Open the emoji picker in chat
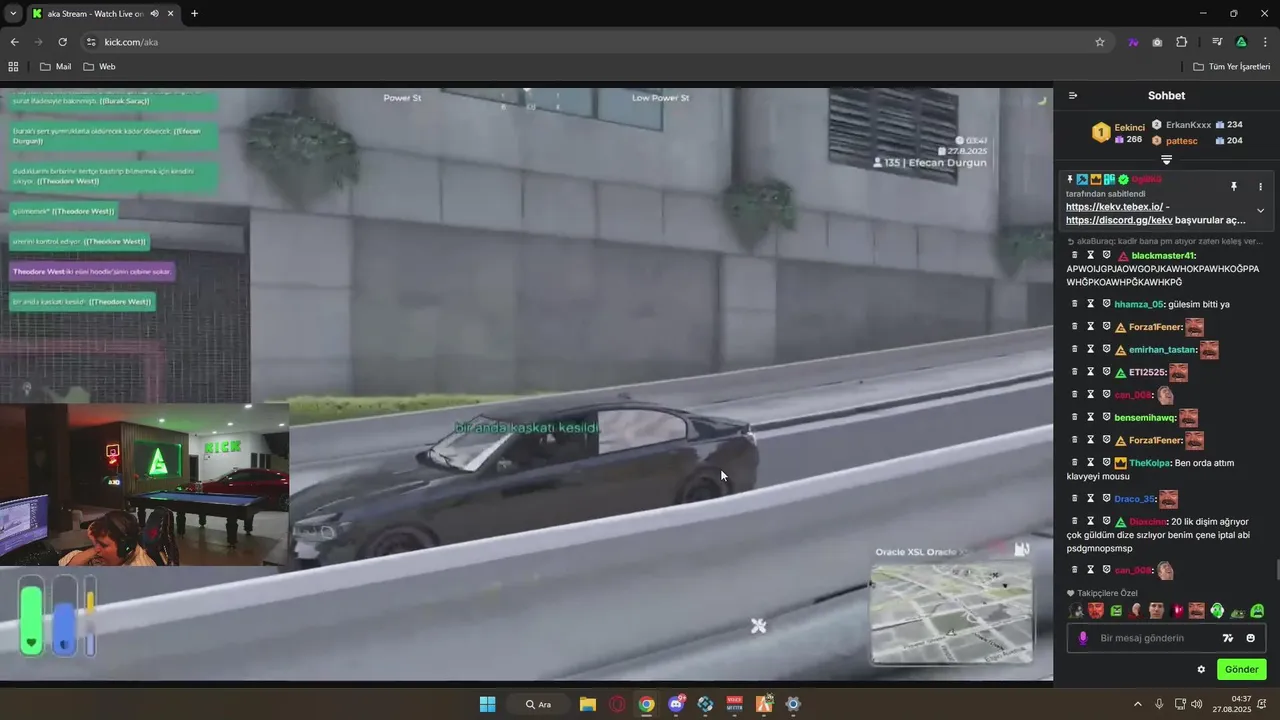This screenshot has width=1280, height=720. [x=1250, y=638]
